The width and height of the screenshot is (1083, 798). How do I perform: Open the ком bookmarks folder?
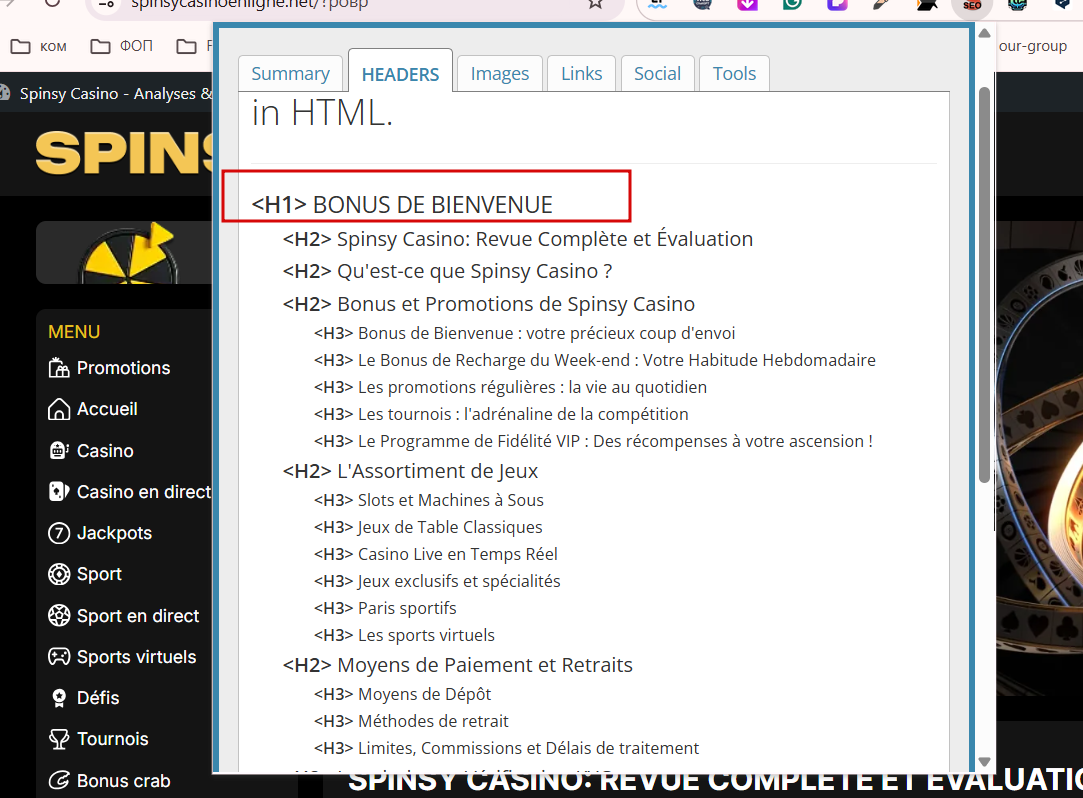39,46
